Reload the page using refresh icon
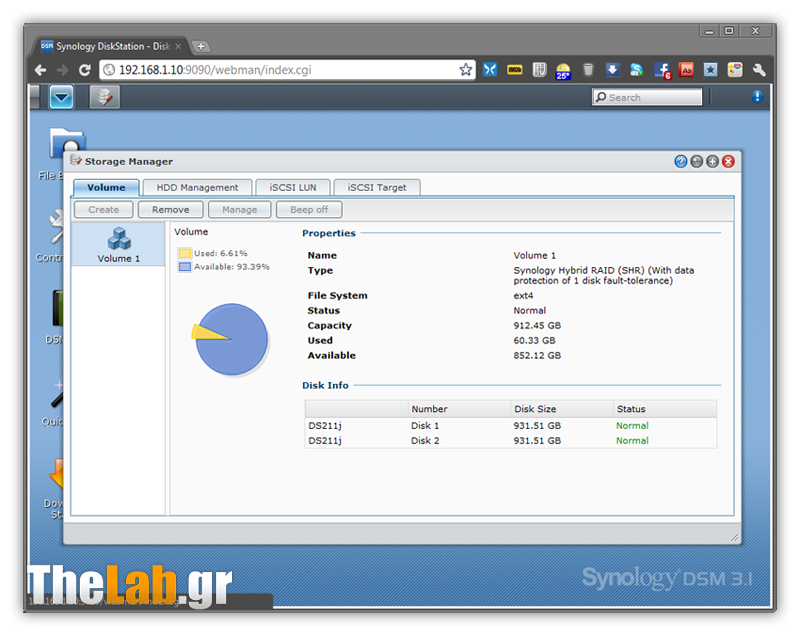 pyautogui.click(x=85, y=70)
